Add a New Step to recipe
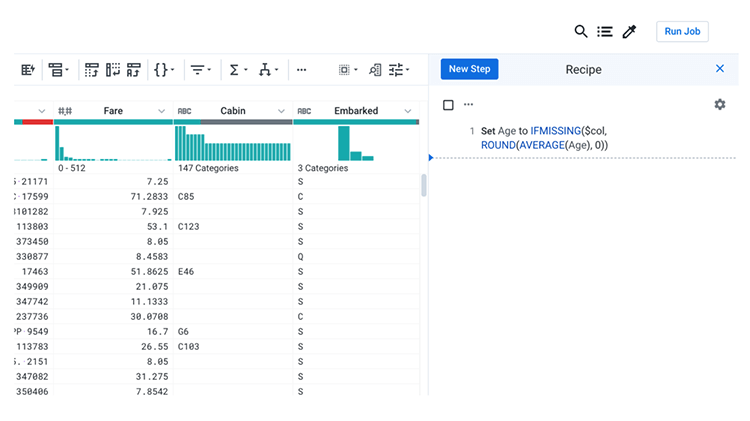Image resolution: width=750 pixels, height=421 pixels. [469, 69]
